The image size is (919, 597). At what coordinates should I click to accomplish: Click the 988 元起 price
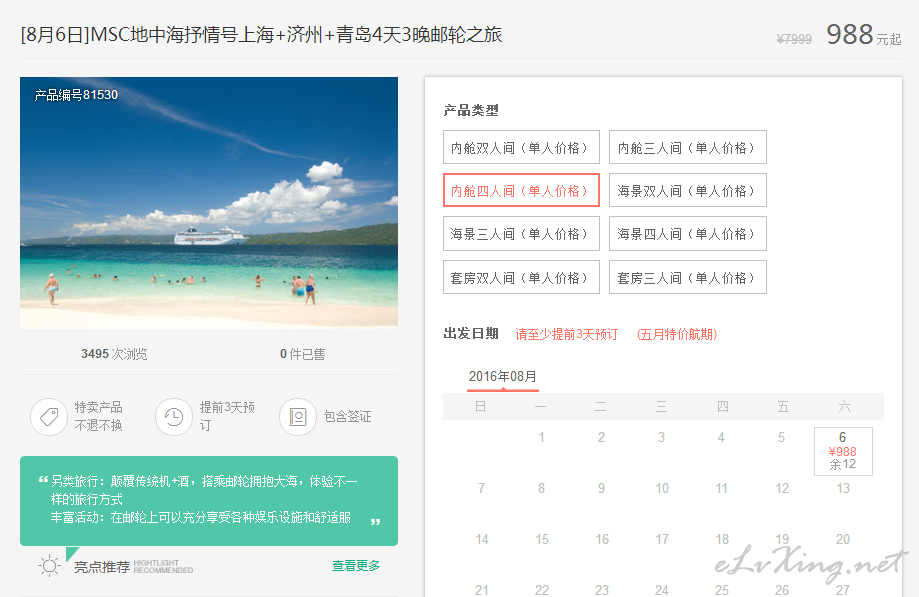(863, 35)
